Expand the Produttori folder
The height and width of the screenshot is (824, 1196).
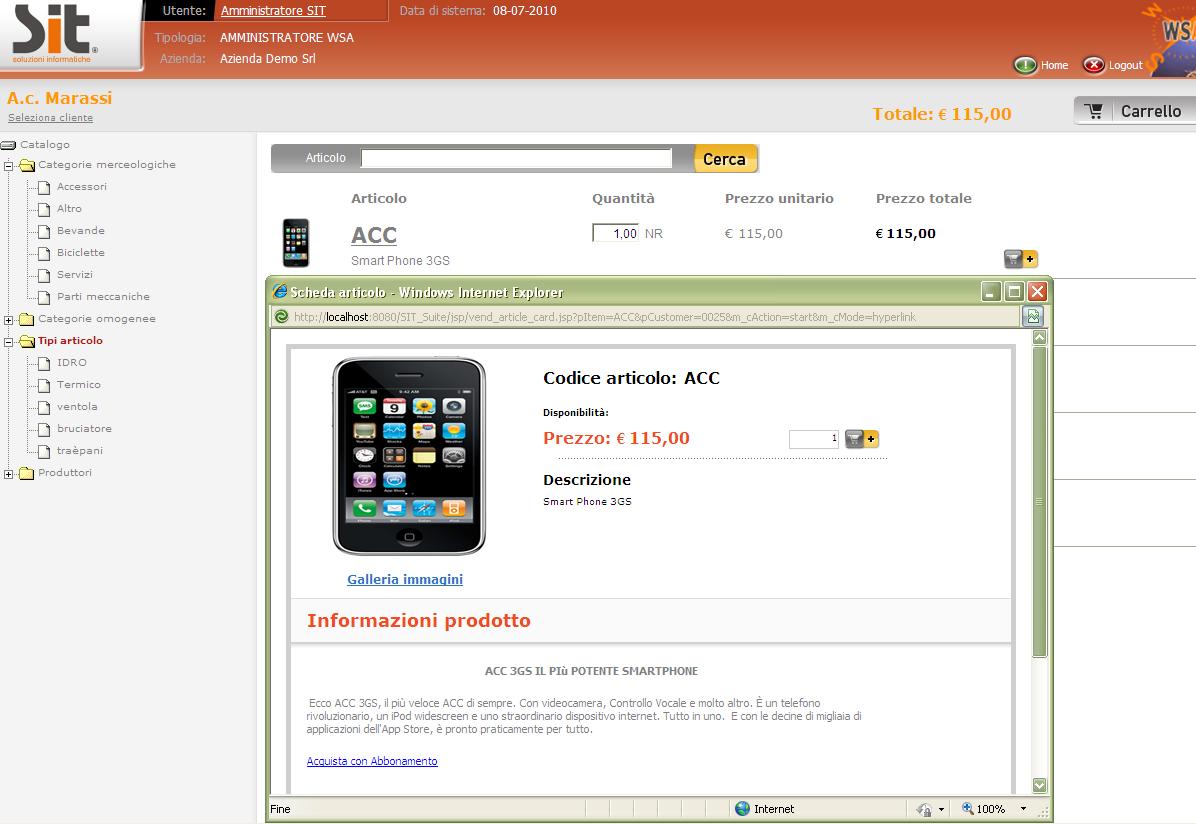[x=8, y=474]
